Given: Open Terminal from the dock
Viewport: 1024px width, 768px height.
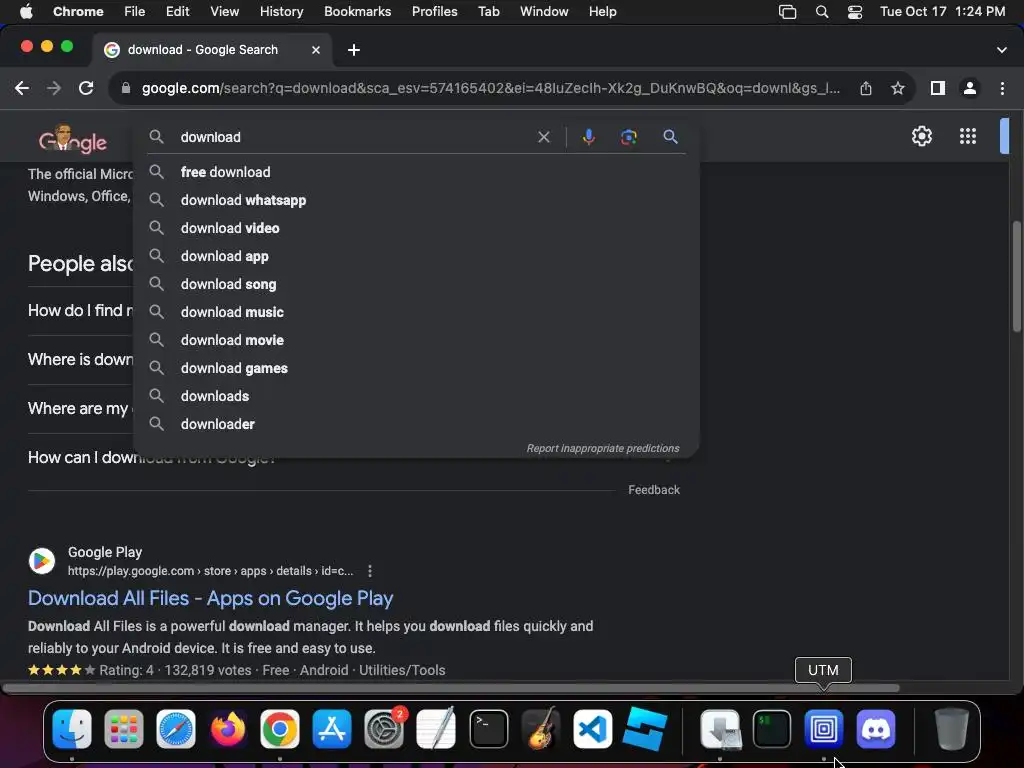Looking at the screenshot, I should pyautogui.click(x=488, y=729).
